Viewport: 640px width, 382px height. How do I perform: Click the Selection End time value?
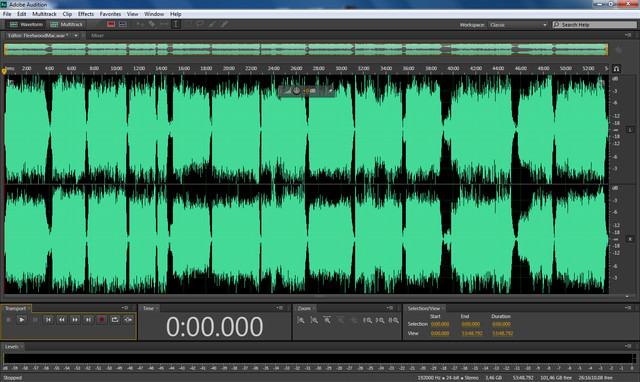click(471, 324)
